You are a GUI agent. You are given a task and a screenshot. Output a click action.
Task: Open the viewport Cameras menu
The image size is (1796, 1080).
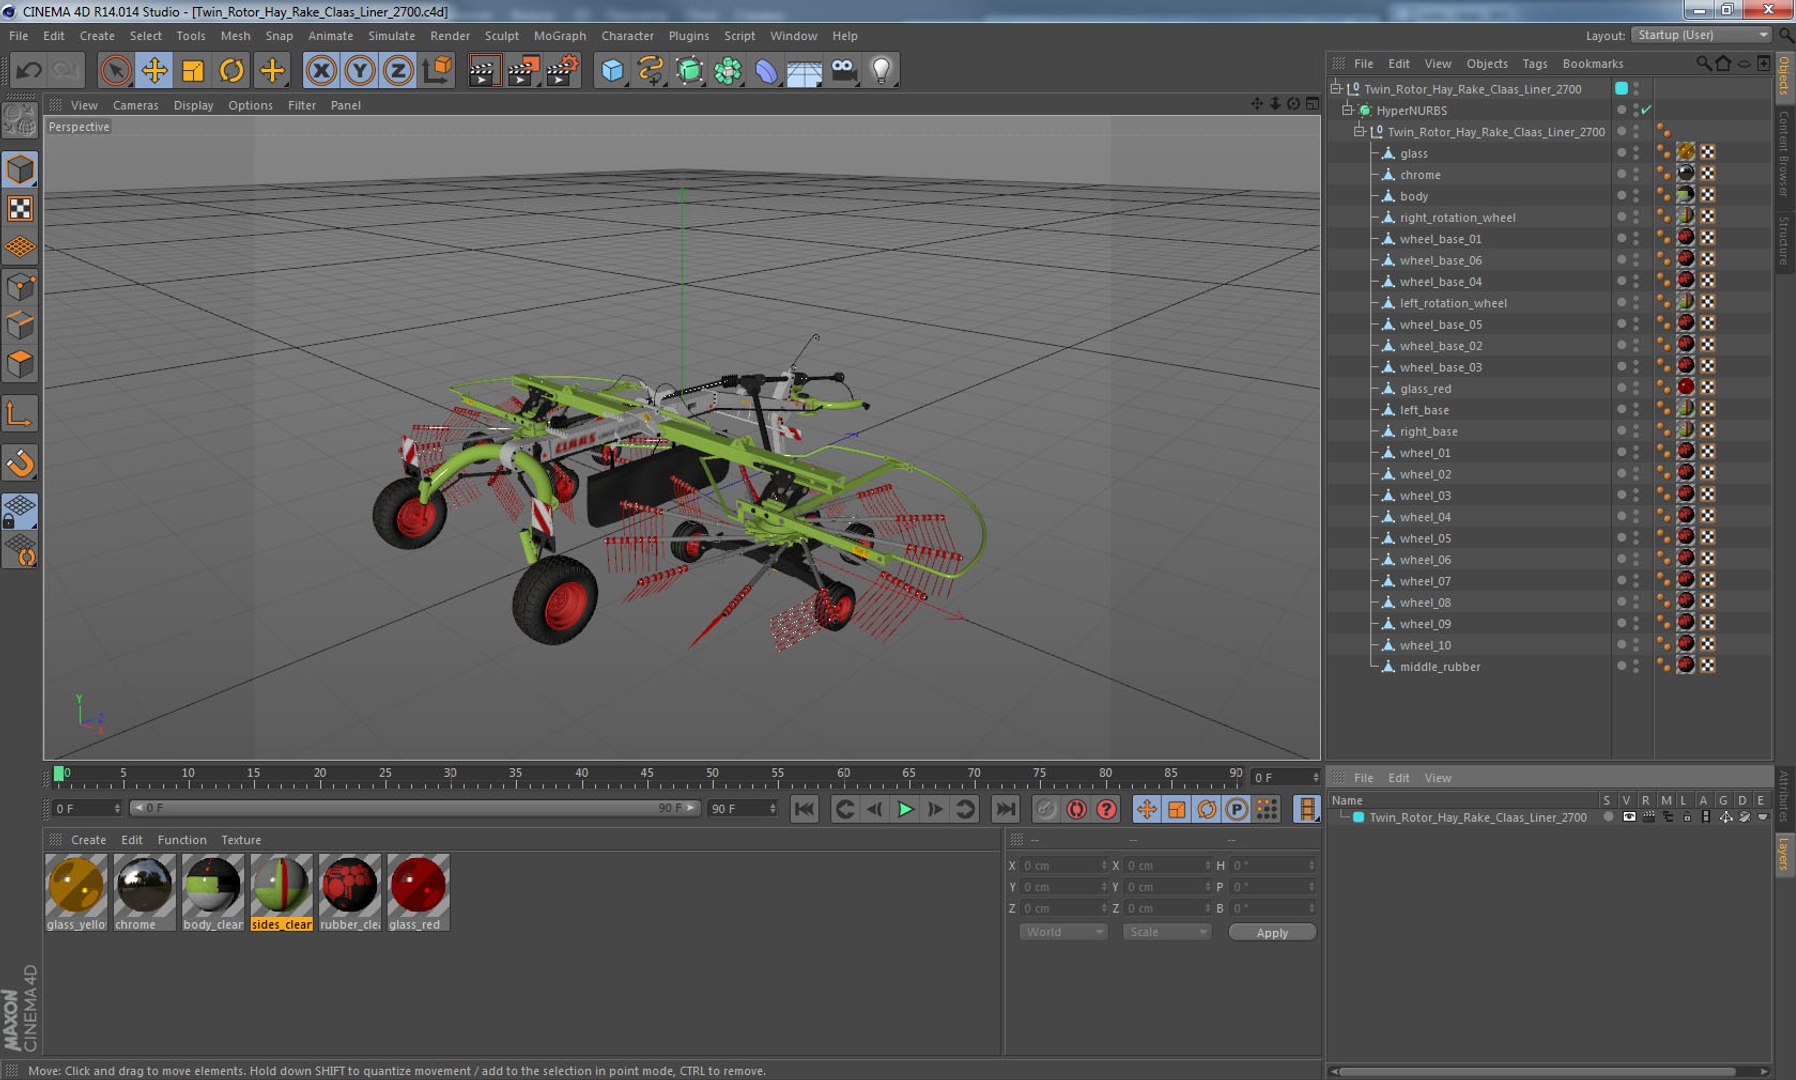pyautogui.click(x=135, y=105)
